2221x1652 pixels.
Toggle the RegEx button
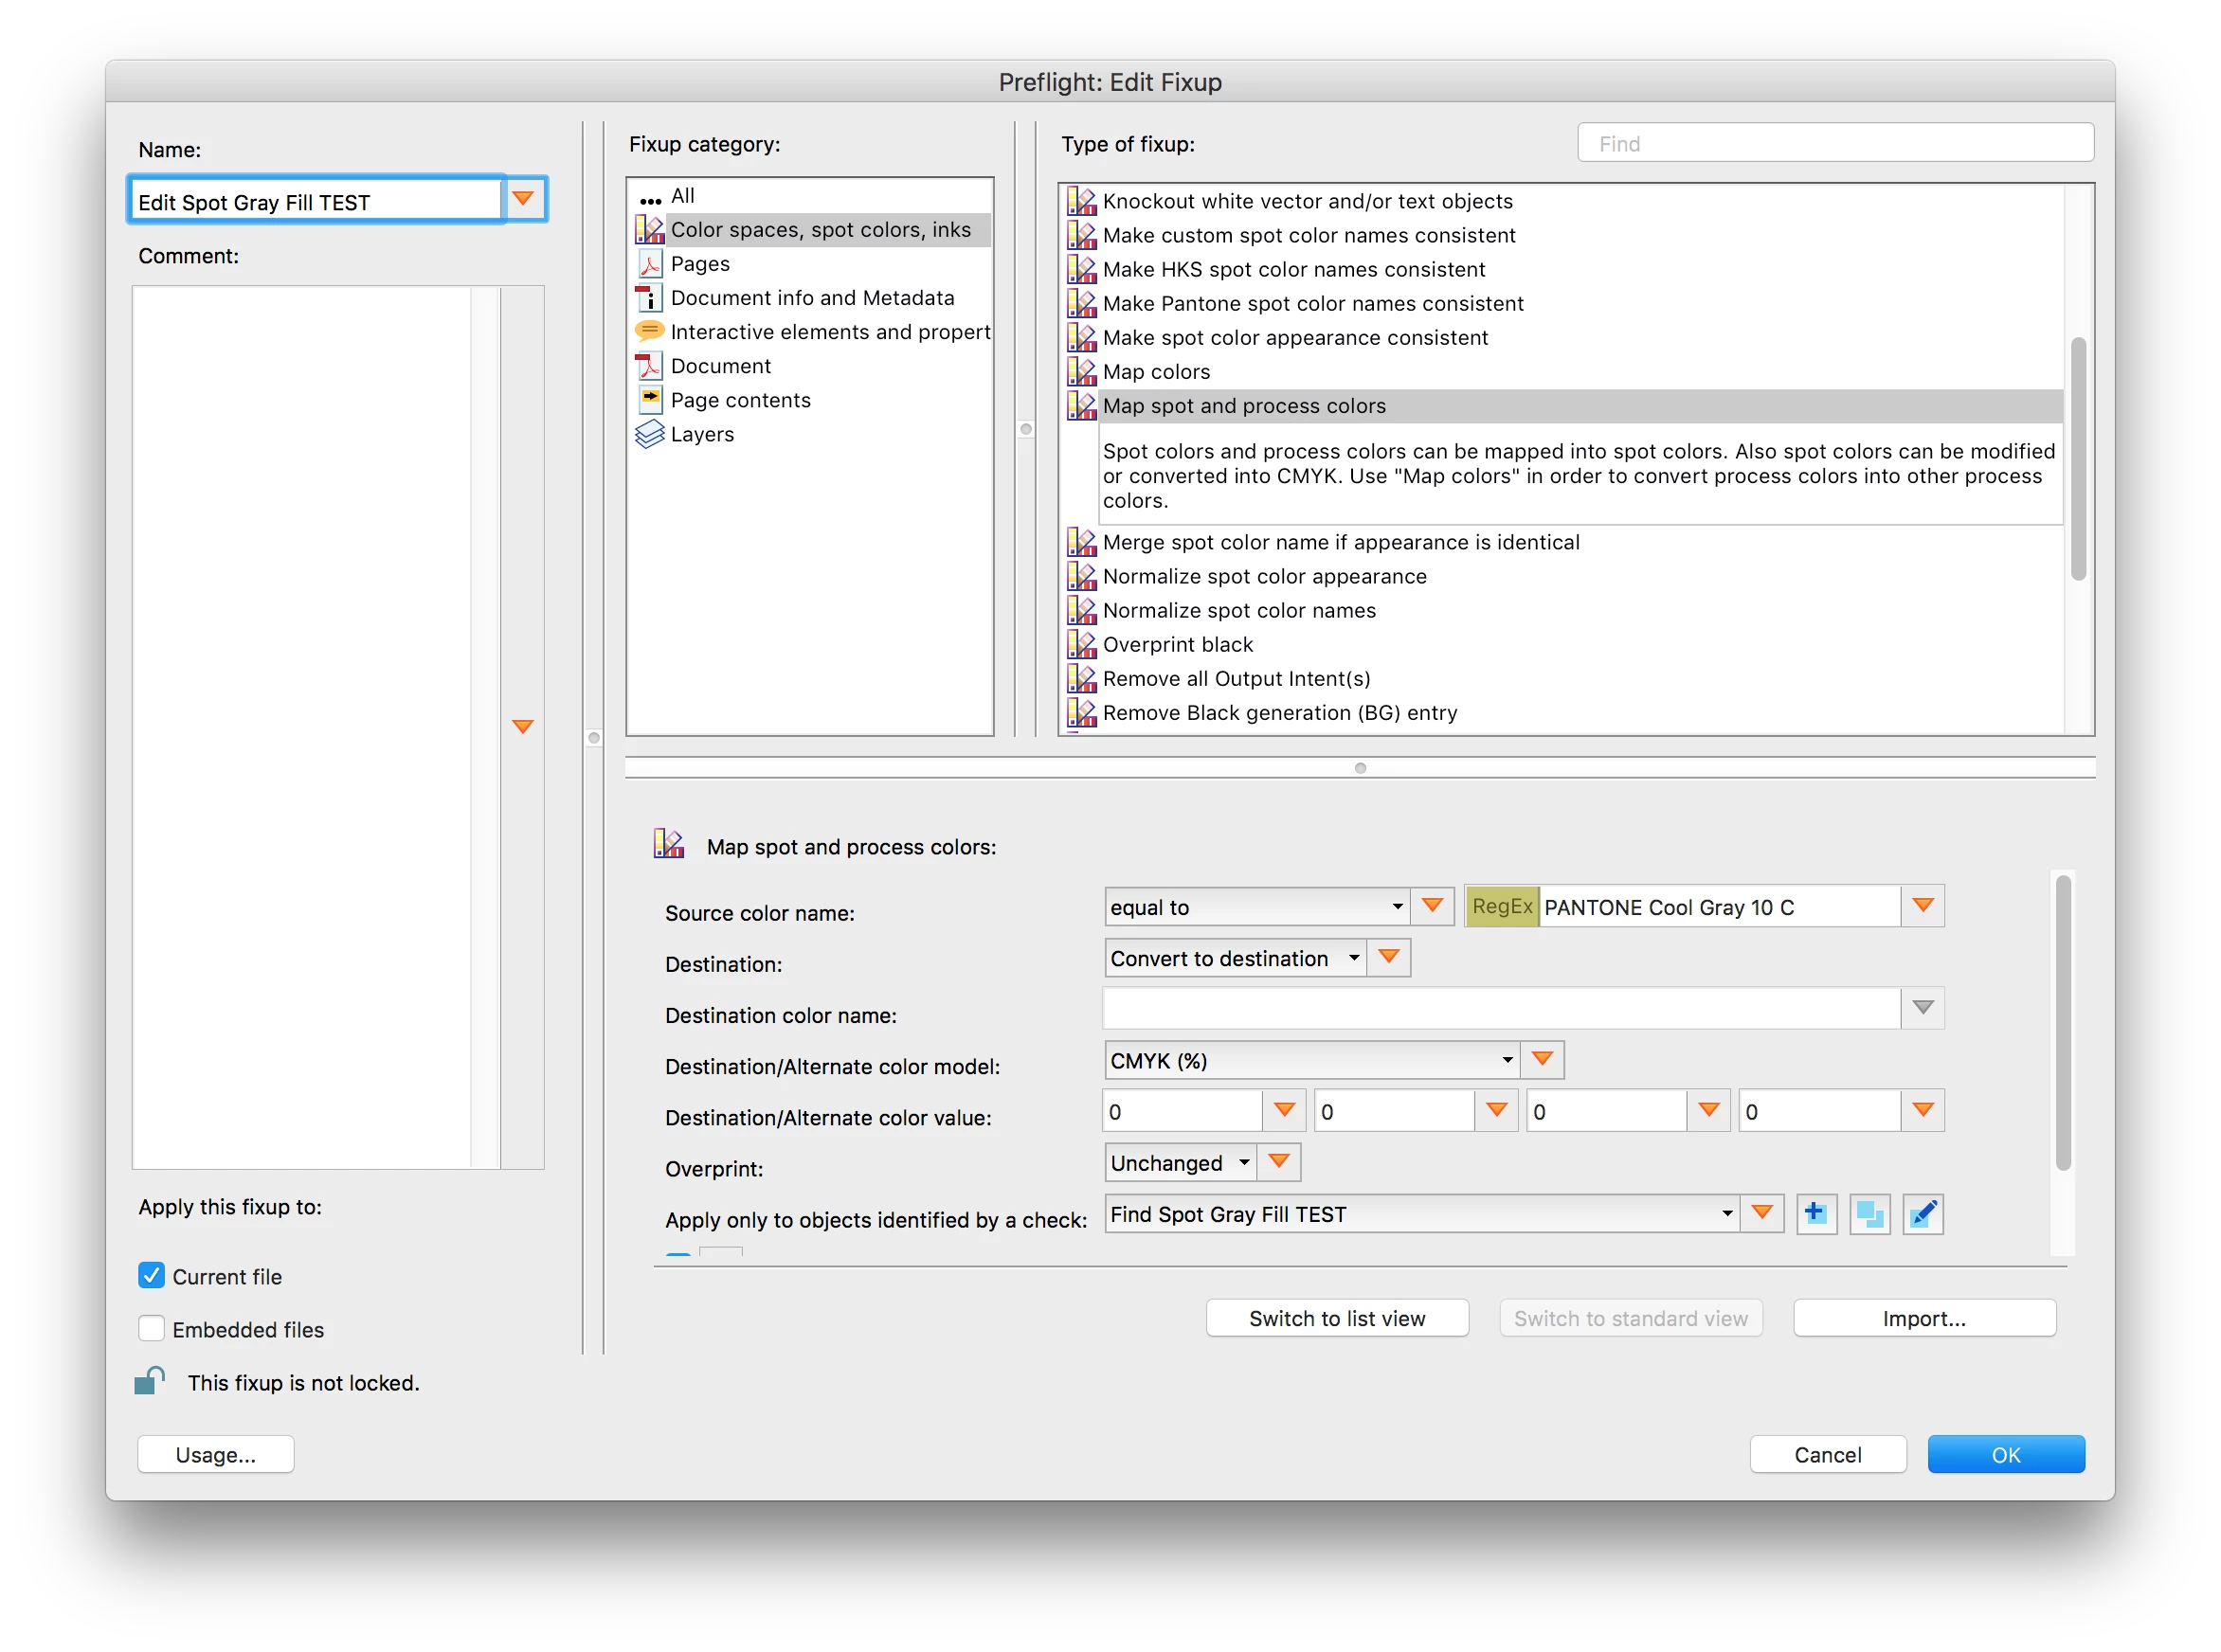pyautogui.click(x=1501, y=906)
